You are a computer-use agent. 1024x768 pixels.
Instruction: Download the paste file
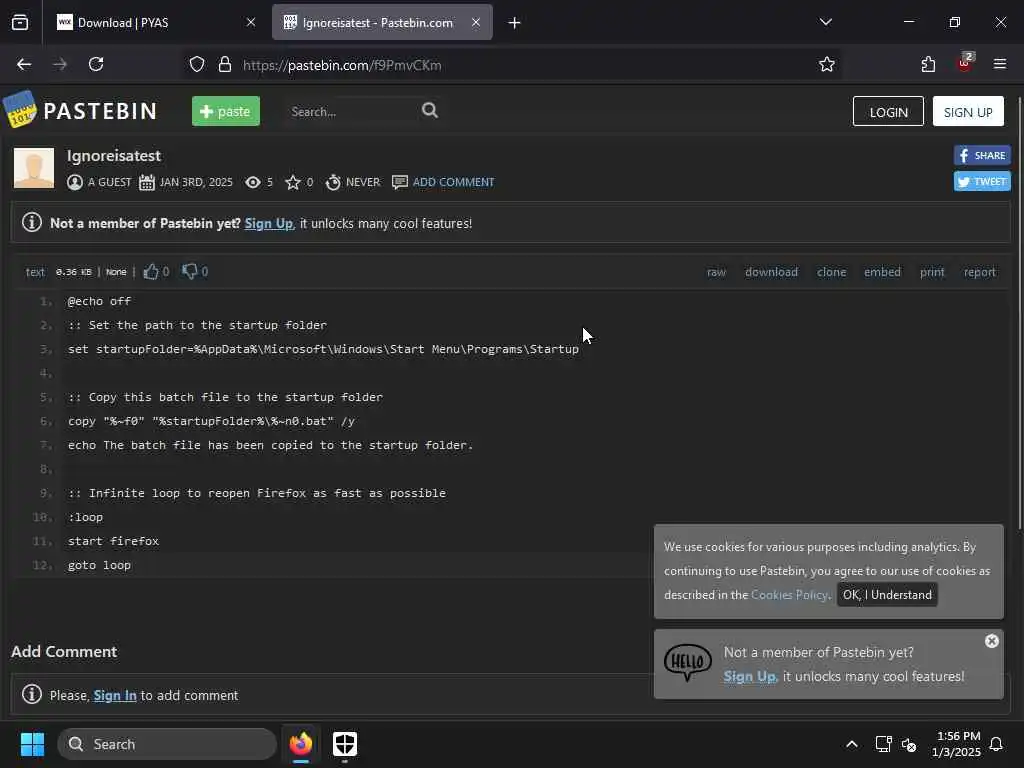click(771, 272)
